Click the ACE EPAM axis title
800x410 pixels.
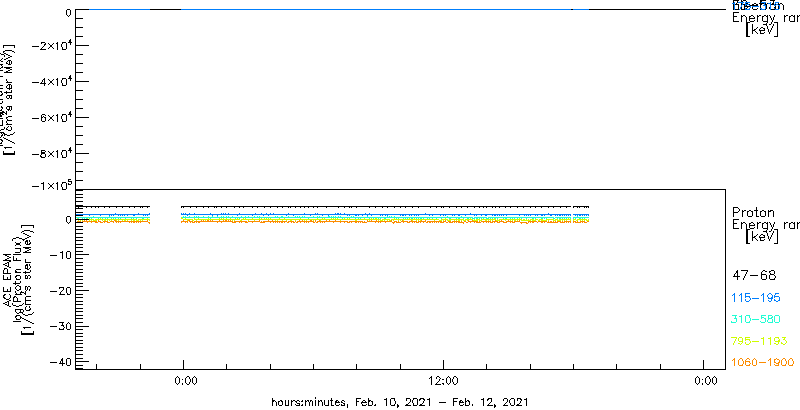[x=8, y=279]
